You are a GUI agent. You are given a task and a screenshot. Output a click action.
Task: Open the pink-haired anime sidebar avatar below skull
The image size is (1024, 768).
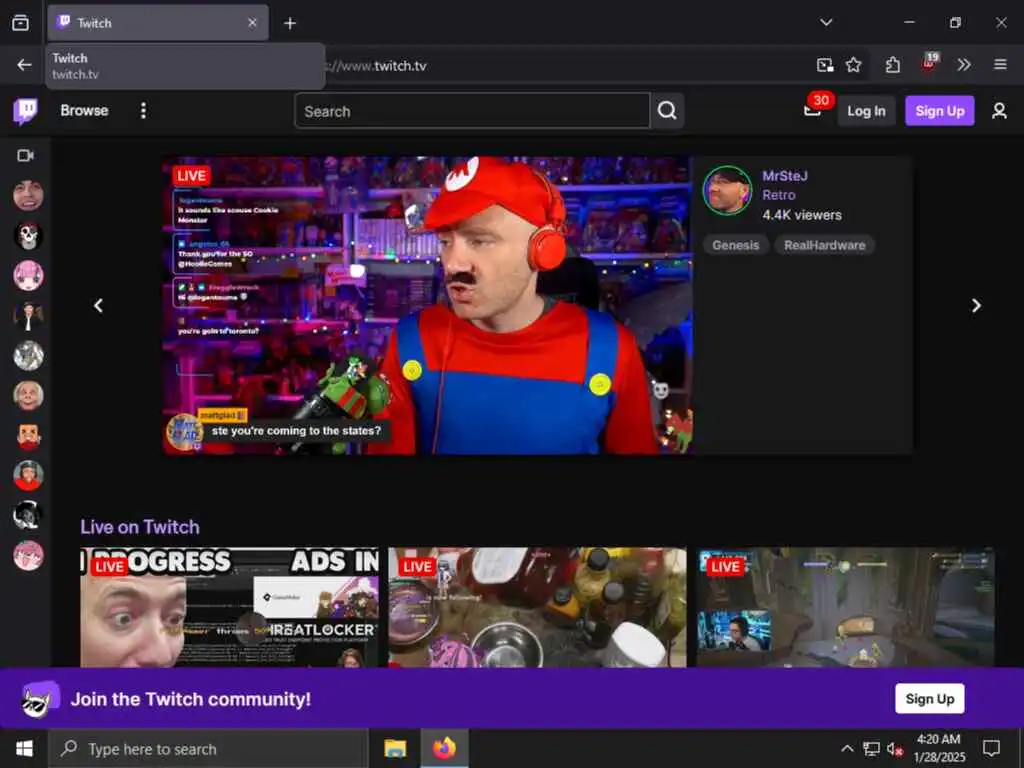point(28,276)
